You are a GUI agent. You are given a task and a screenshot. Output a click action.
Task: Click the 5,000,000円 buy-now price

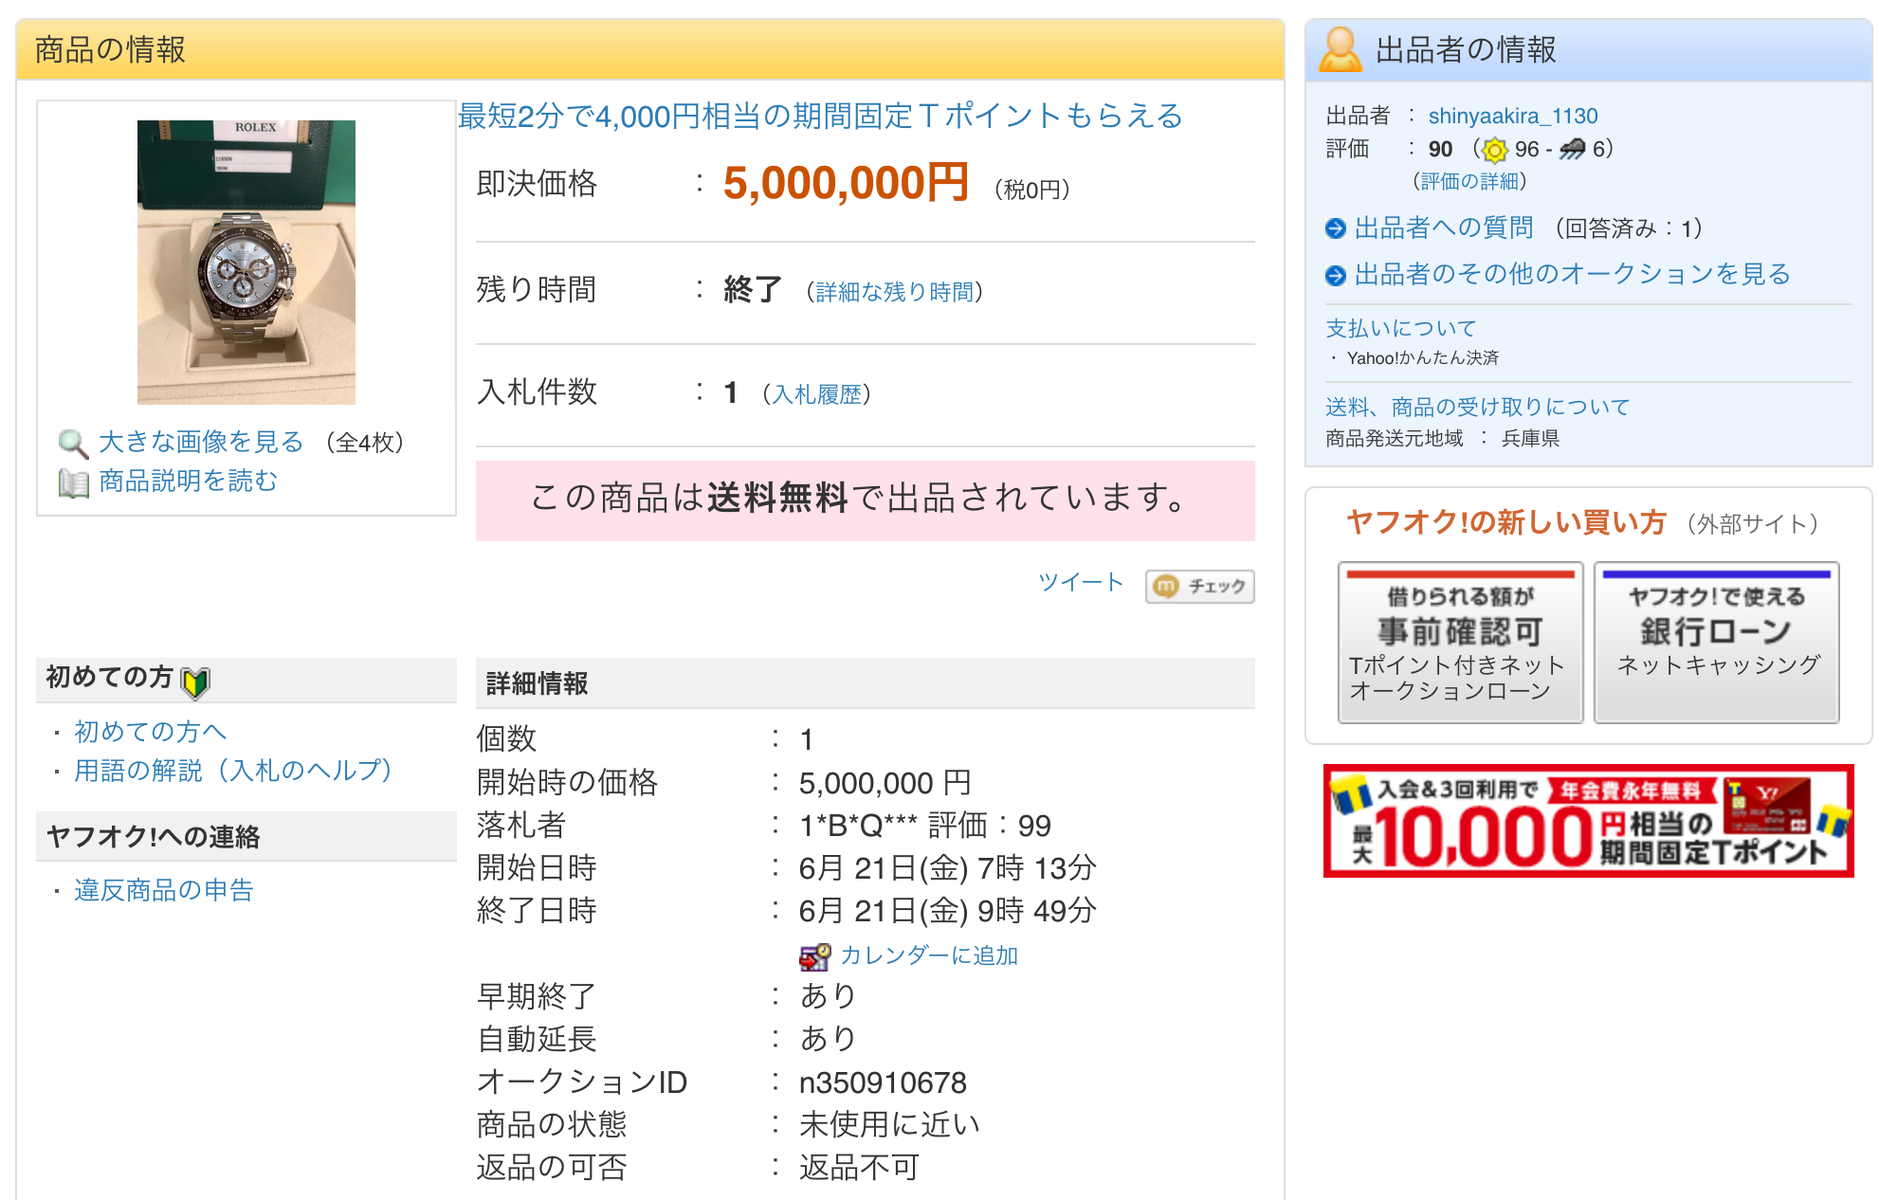(x=846, y=183)
